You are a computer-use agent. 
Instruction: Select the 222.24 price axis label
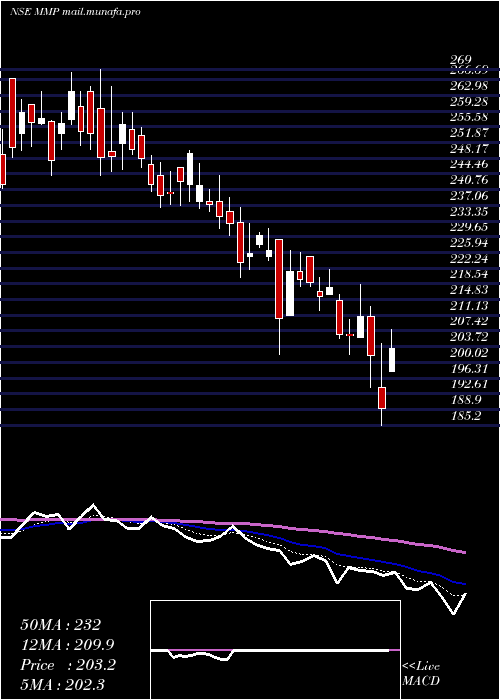point(469,258)
